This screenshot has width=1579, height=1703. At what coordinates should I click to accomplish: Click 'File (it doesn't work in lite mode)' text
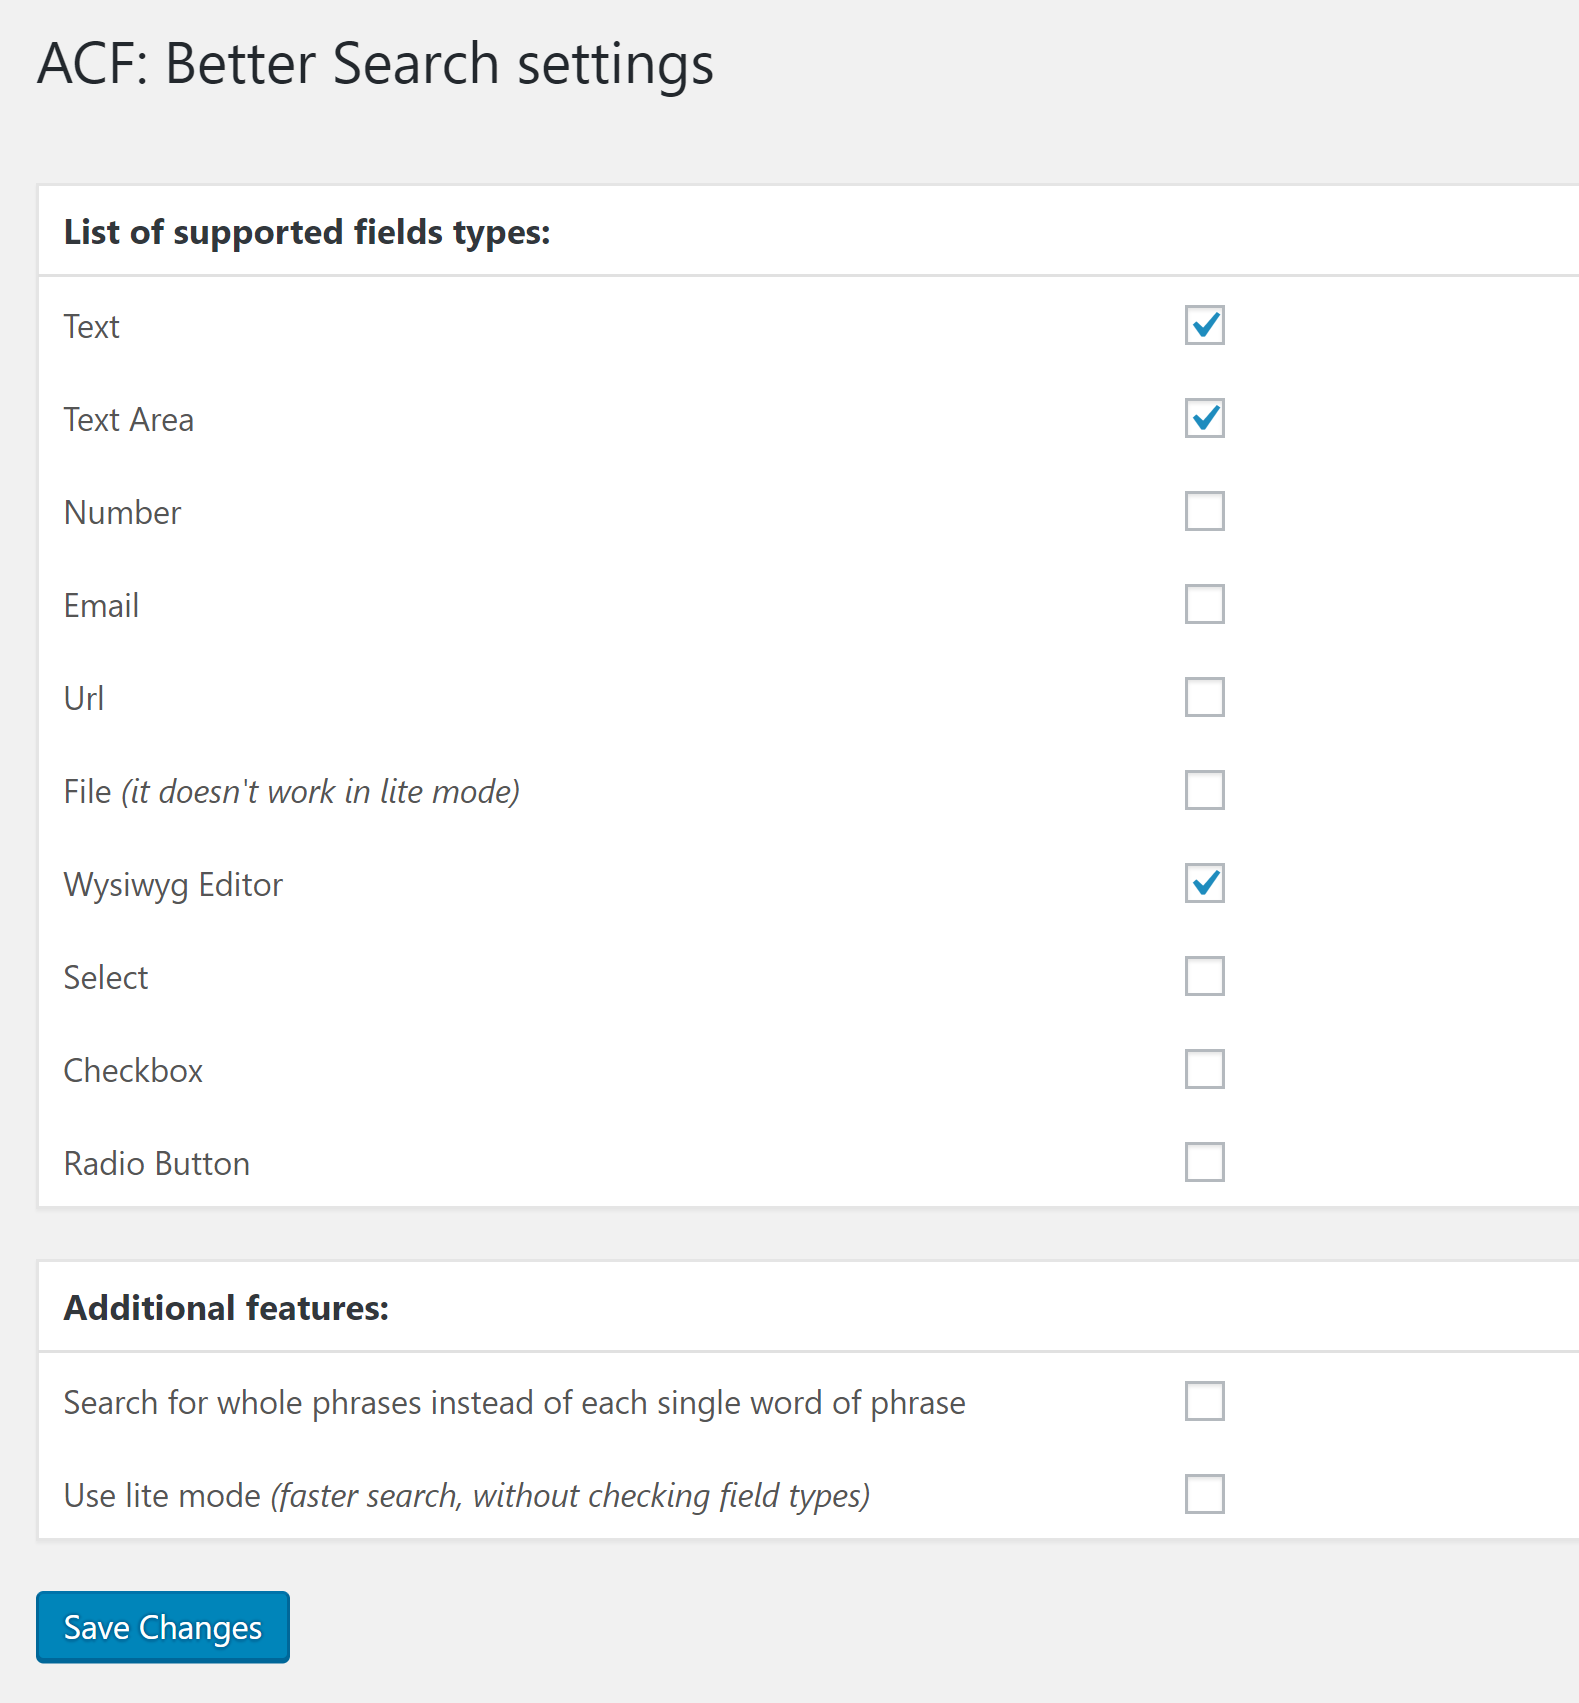292,792
